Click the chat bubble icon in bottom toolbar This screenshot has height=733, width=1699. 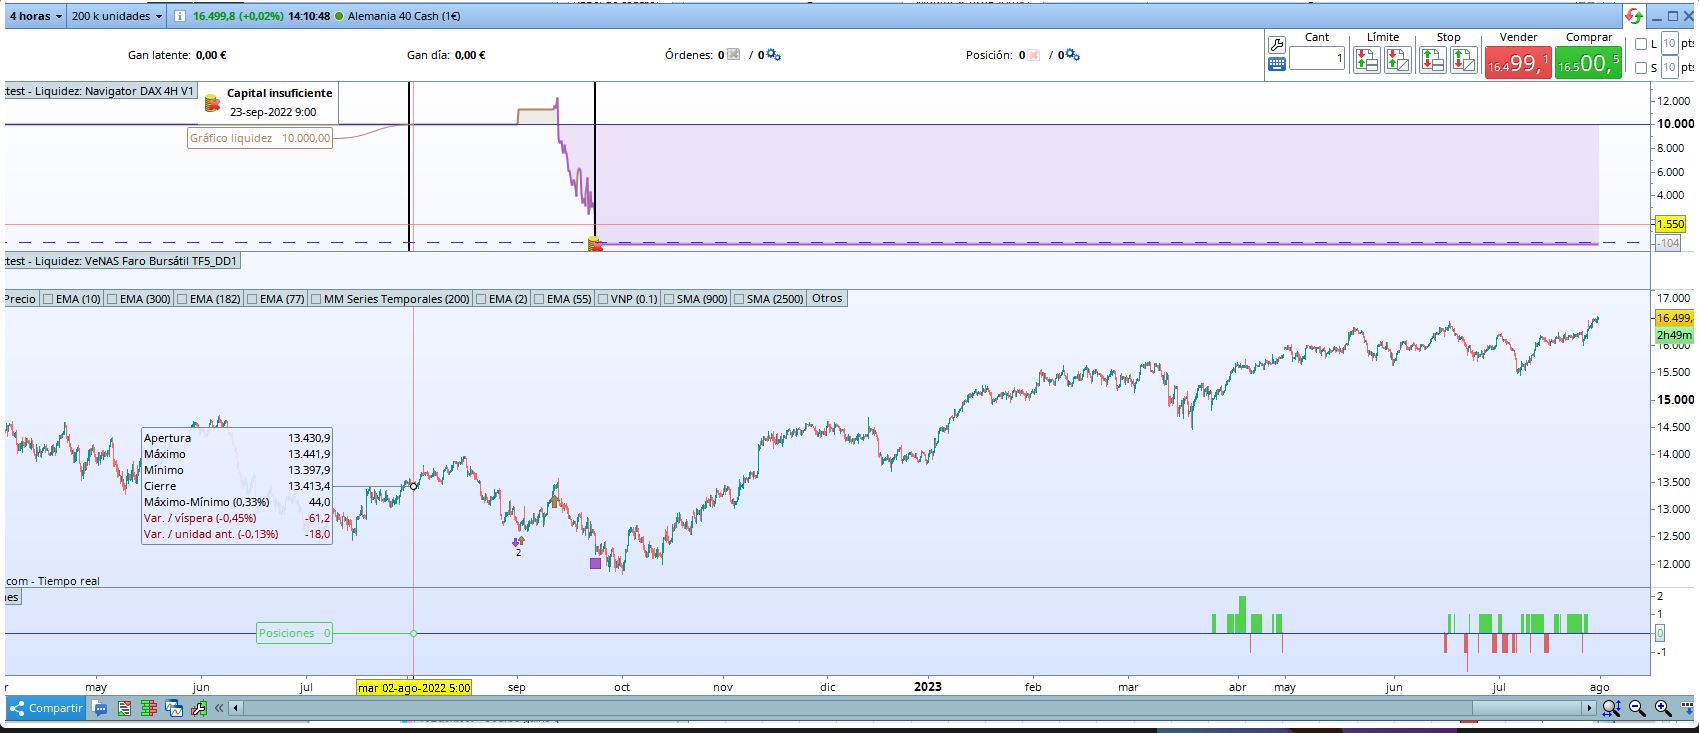coord(100,708)
